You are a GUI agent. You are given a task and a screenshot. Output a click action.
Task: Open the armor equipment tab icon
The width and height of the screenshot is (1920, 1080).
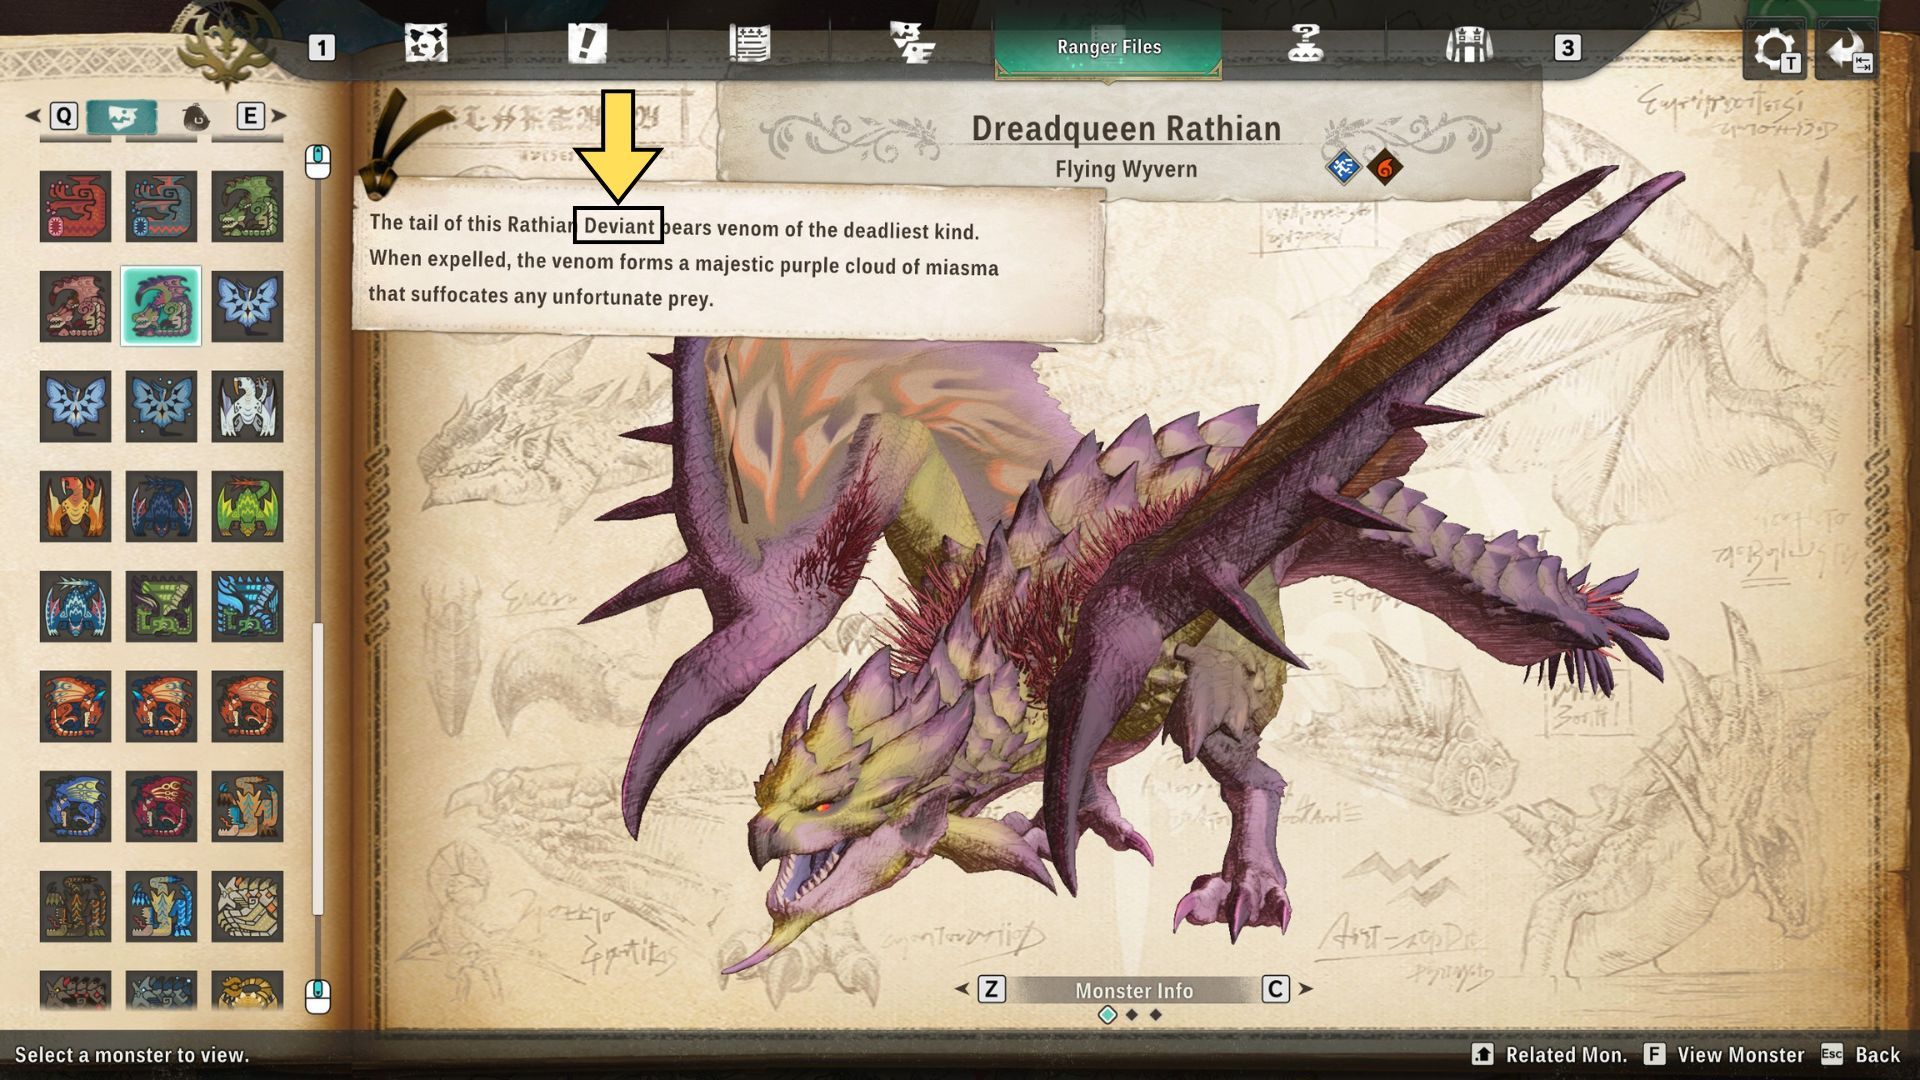point(1468,45)
